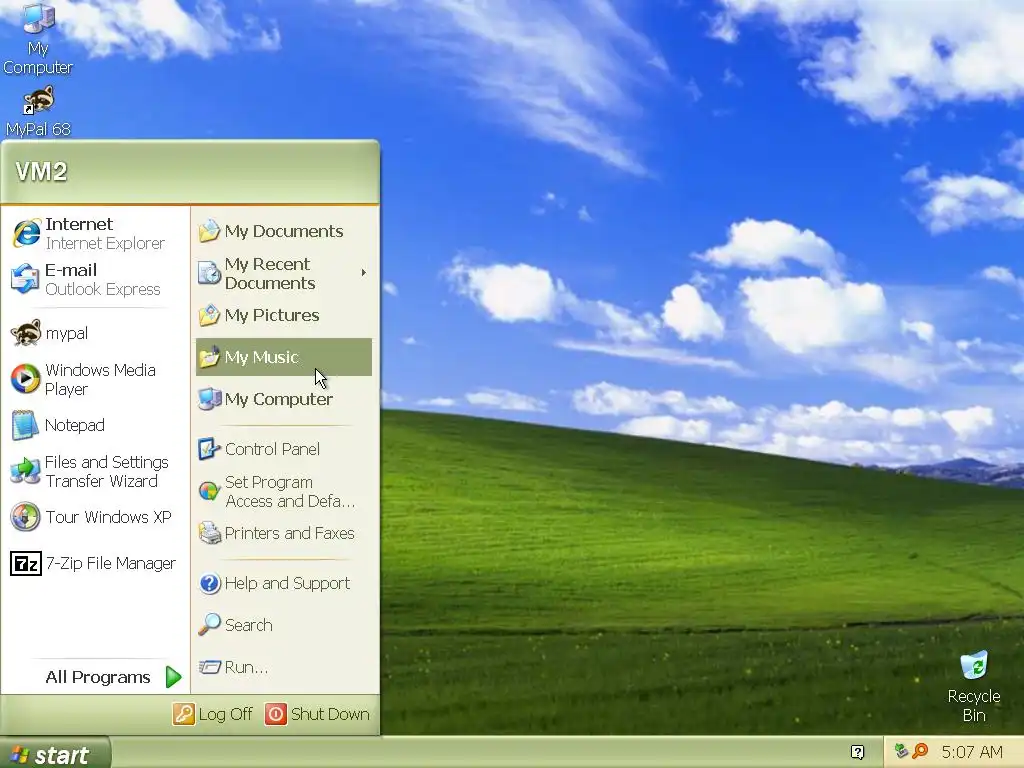The image size is (1024, 768).
Task: Open Files and Settings Transfer Wizard
Action: 95,472
